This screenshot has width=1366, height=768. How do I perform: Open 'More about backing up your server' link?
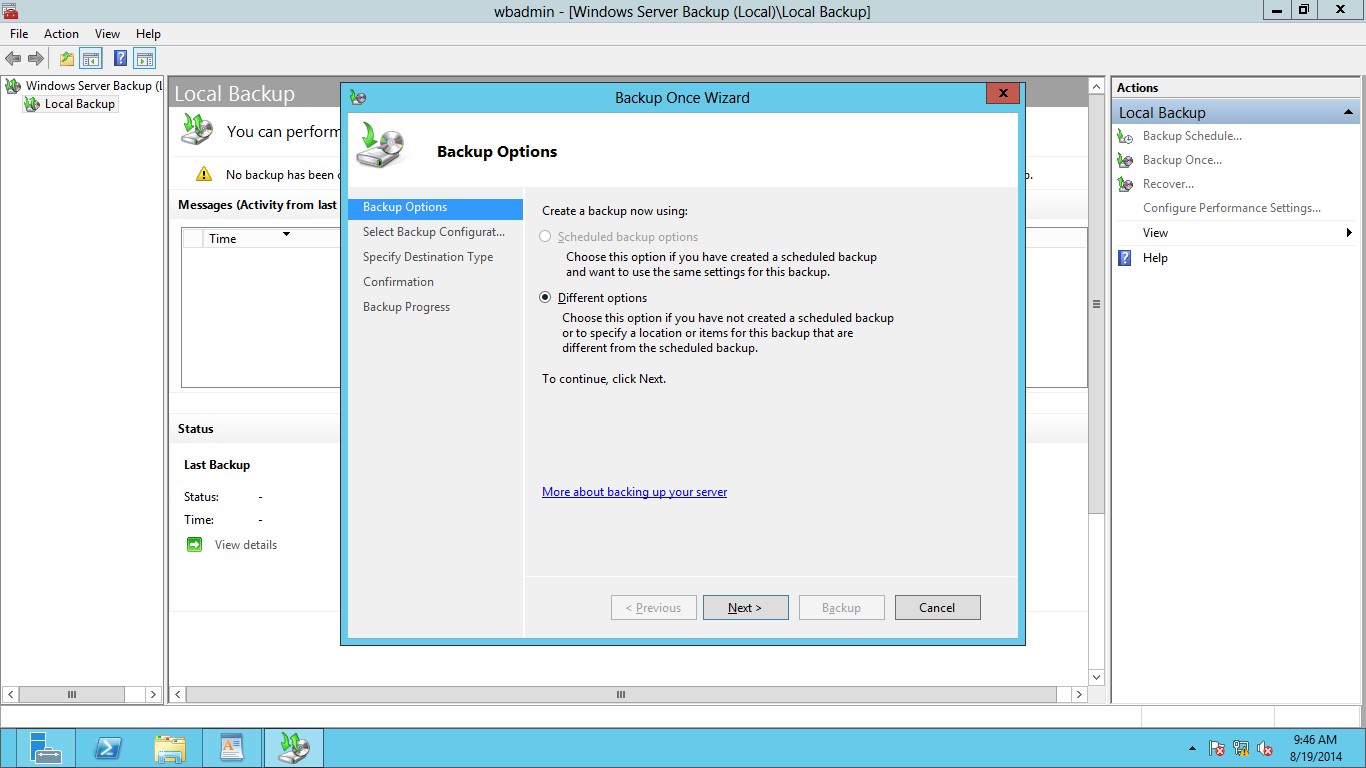(634, 492)
